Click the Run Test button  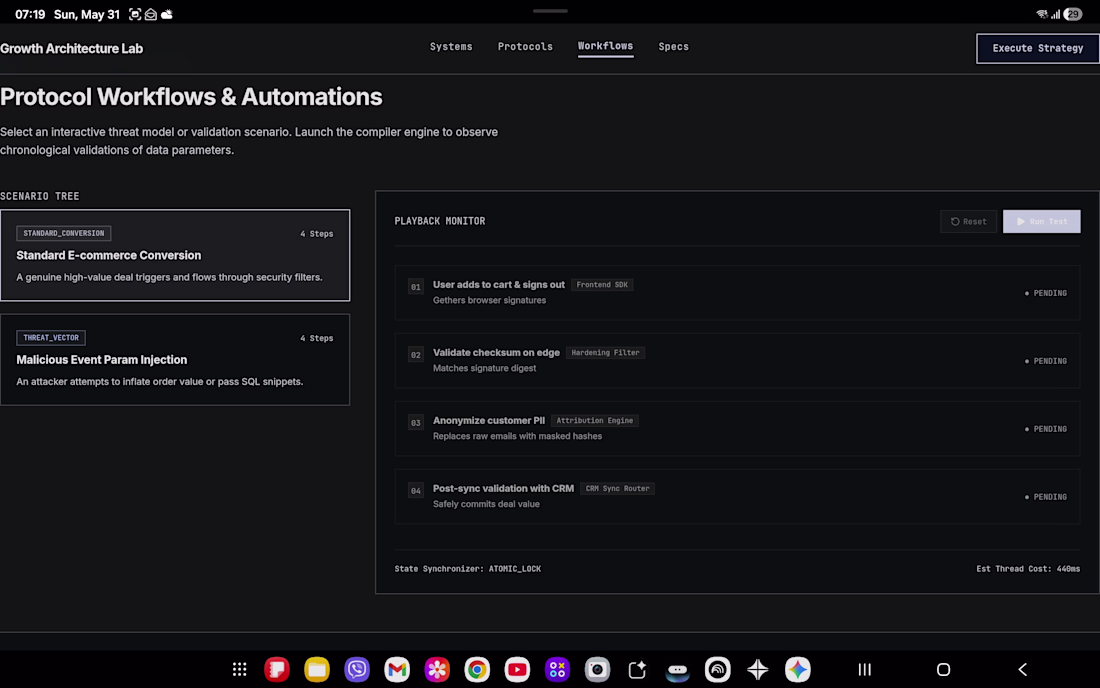pyautogui.click(x=1041, y=222)
